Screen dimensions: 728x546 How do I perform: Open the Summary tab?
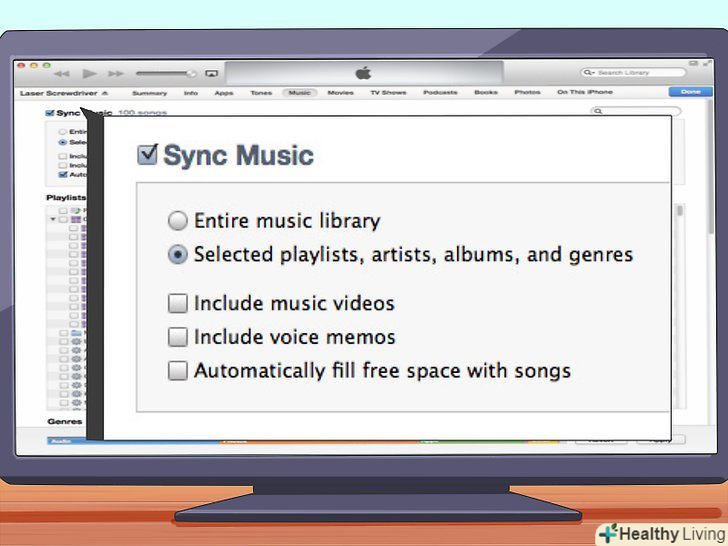(x=150, y=93)
